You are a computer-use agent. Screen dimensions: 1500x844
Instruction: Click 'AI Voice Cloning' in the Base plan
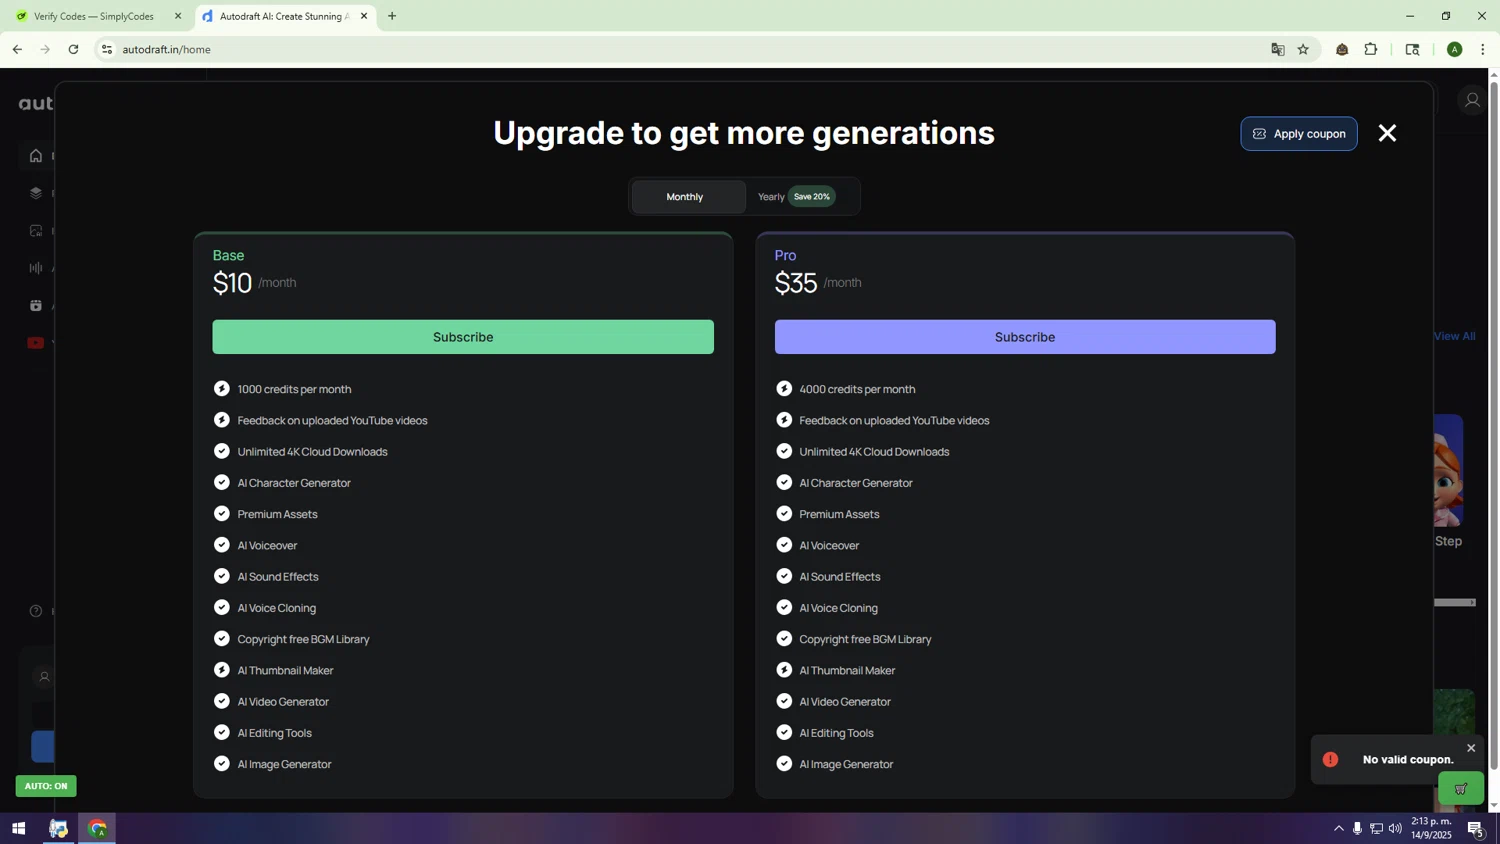click(277, 608)
